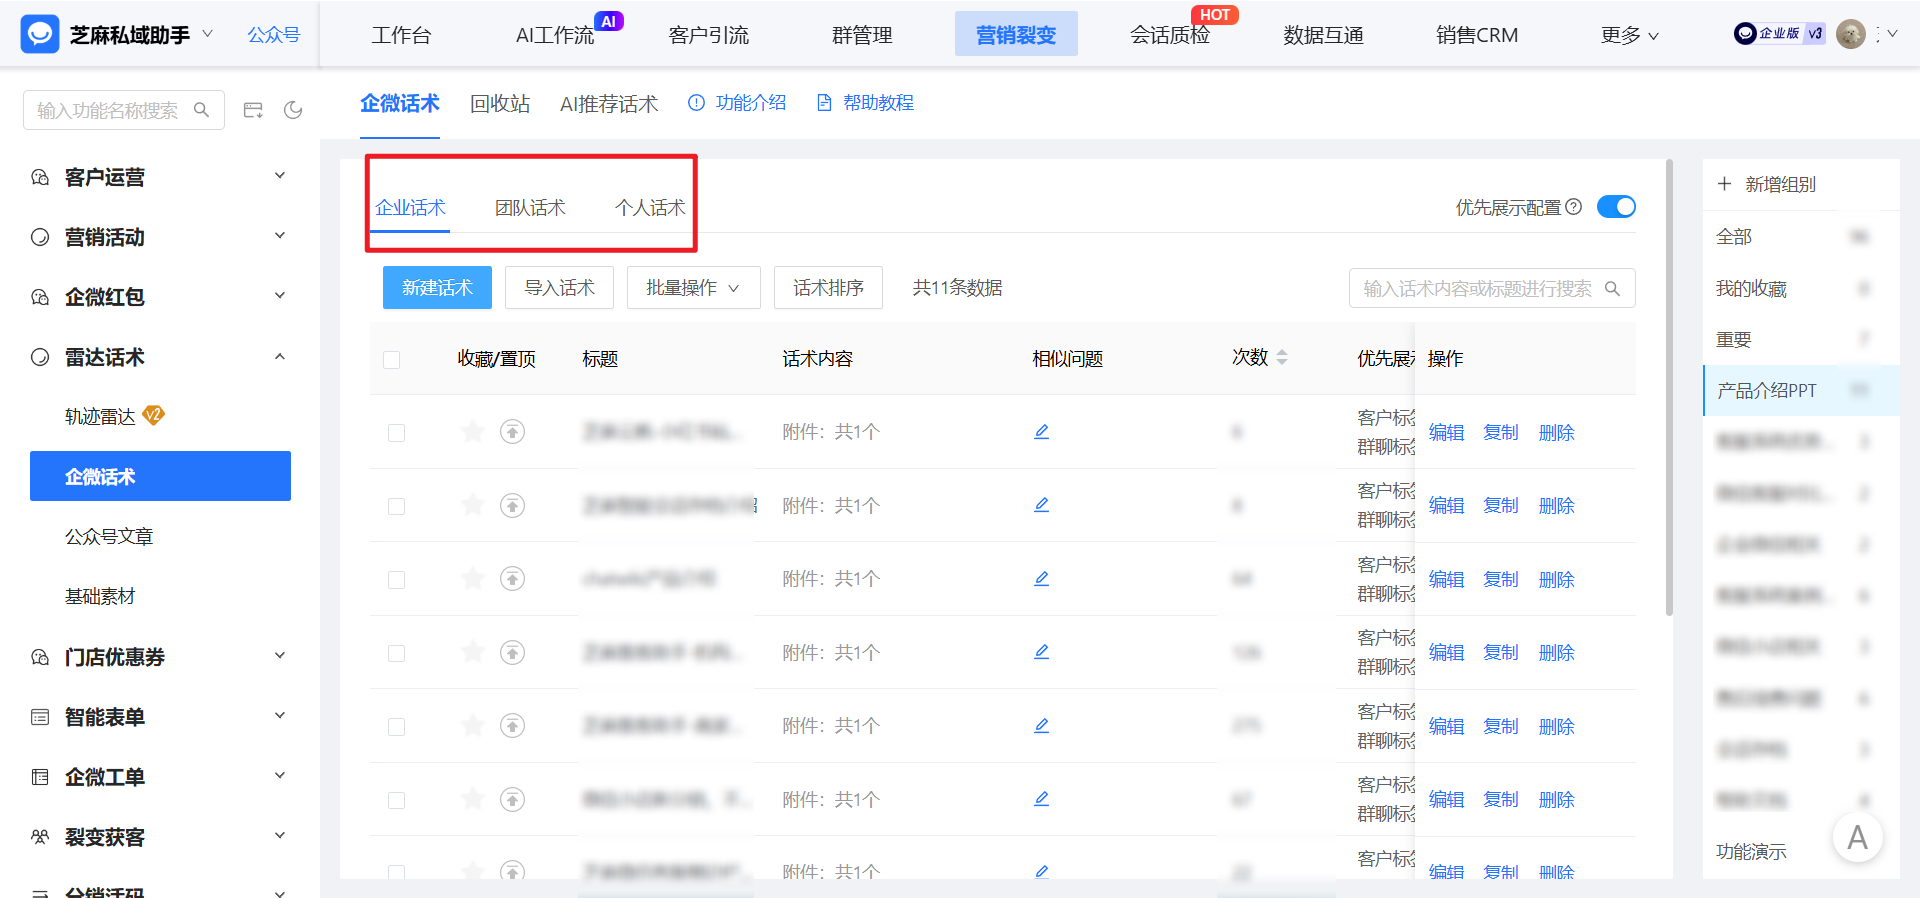Open 基础素材 in the sidebar
Viewport: 1920px width, 898px height.
pyautogui.click(x=100, y=596)
